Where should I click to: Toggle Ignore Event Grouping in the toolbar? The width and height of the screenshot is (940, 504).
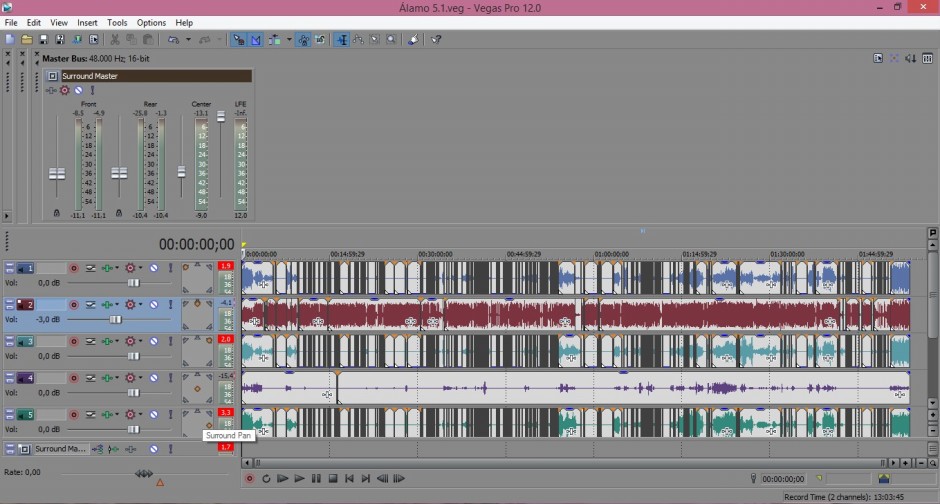[x=320, y=40]
